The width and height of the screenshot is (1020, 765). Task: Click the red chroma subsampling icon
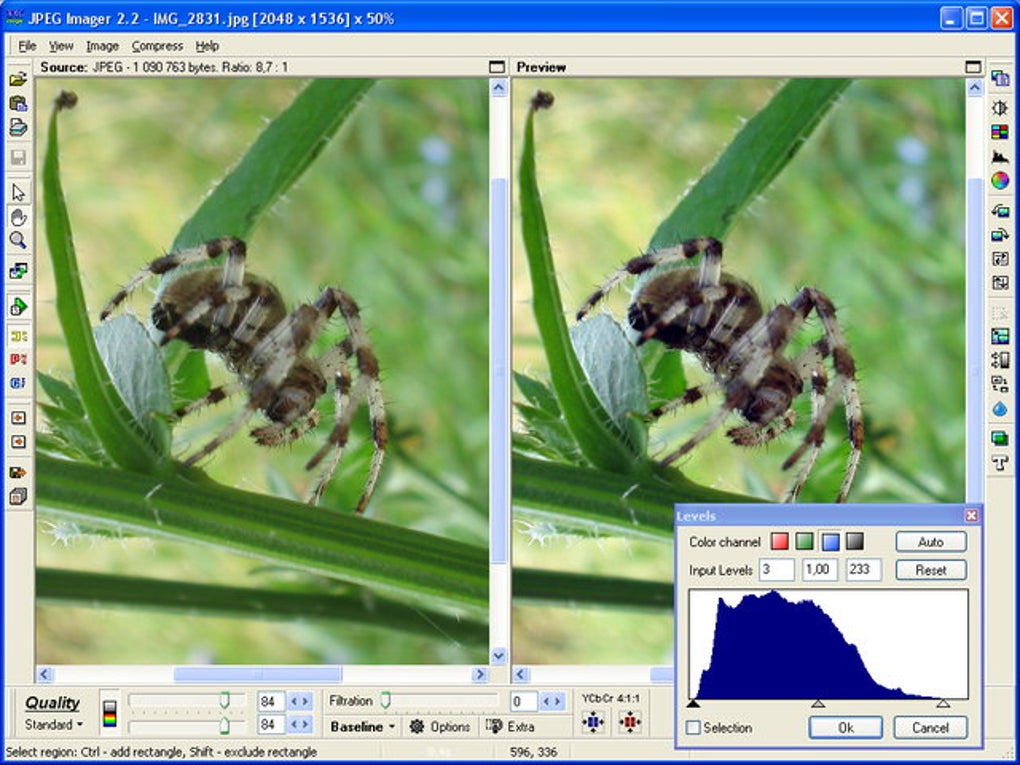pyautogui.click(x=629, y=721)
